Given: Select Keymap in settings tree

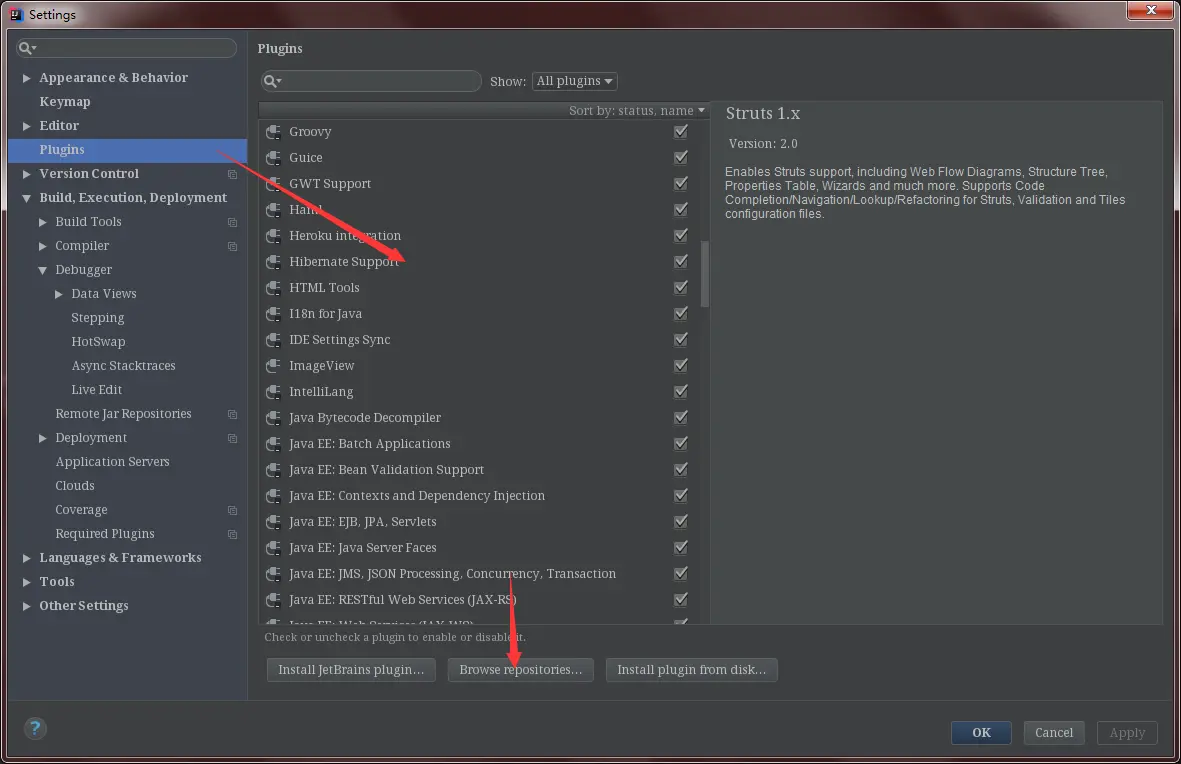Looking at the screenshot, I should click(x=65, y=102).
